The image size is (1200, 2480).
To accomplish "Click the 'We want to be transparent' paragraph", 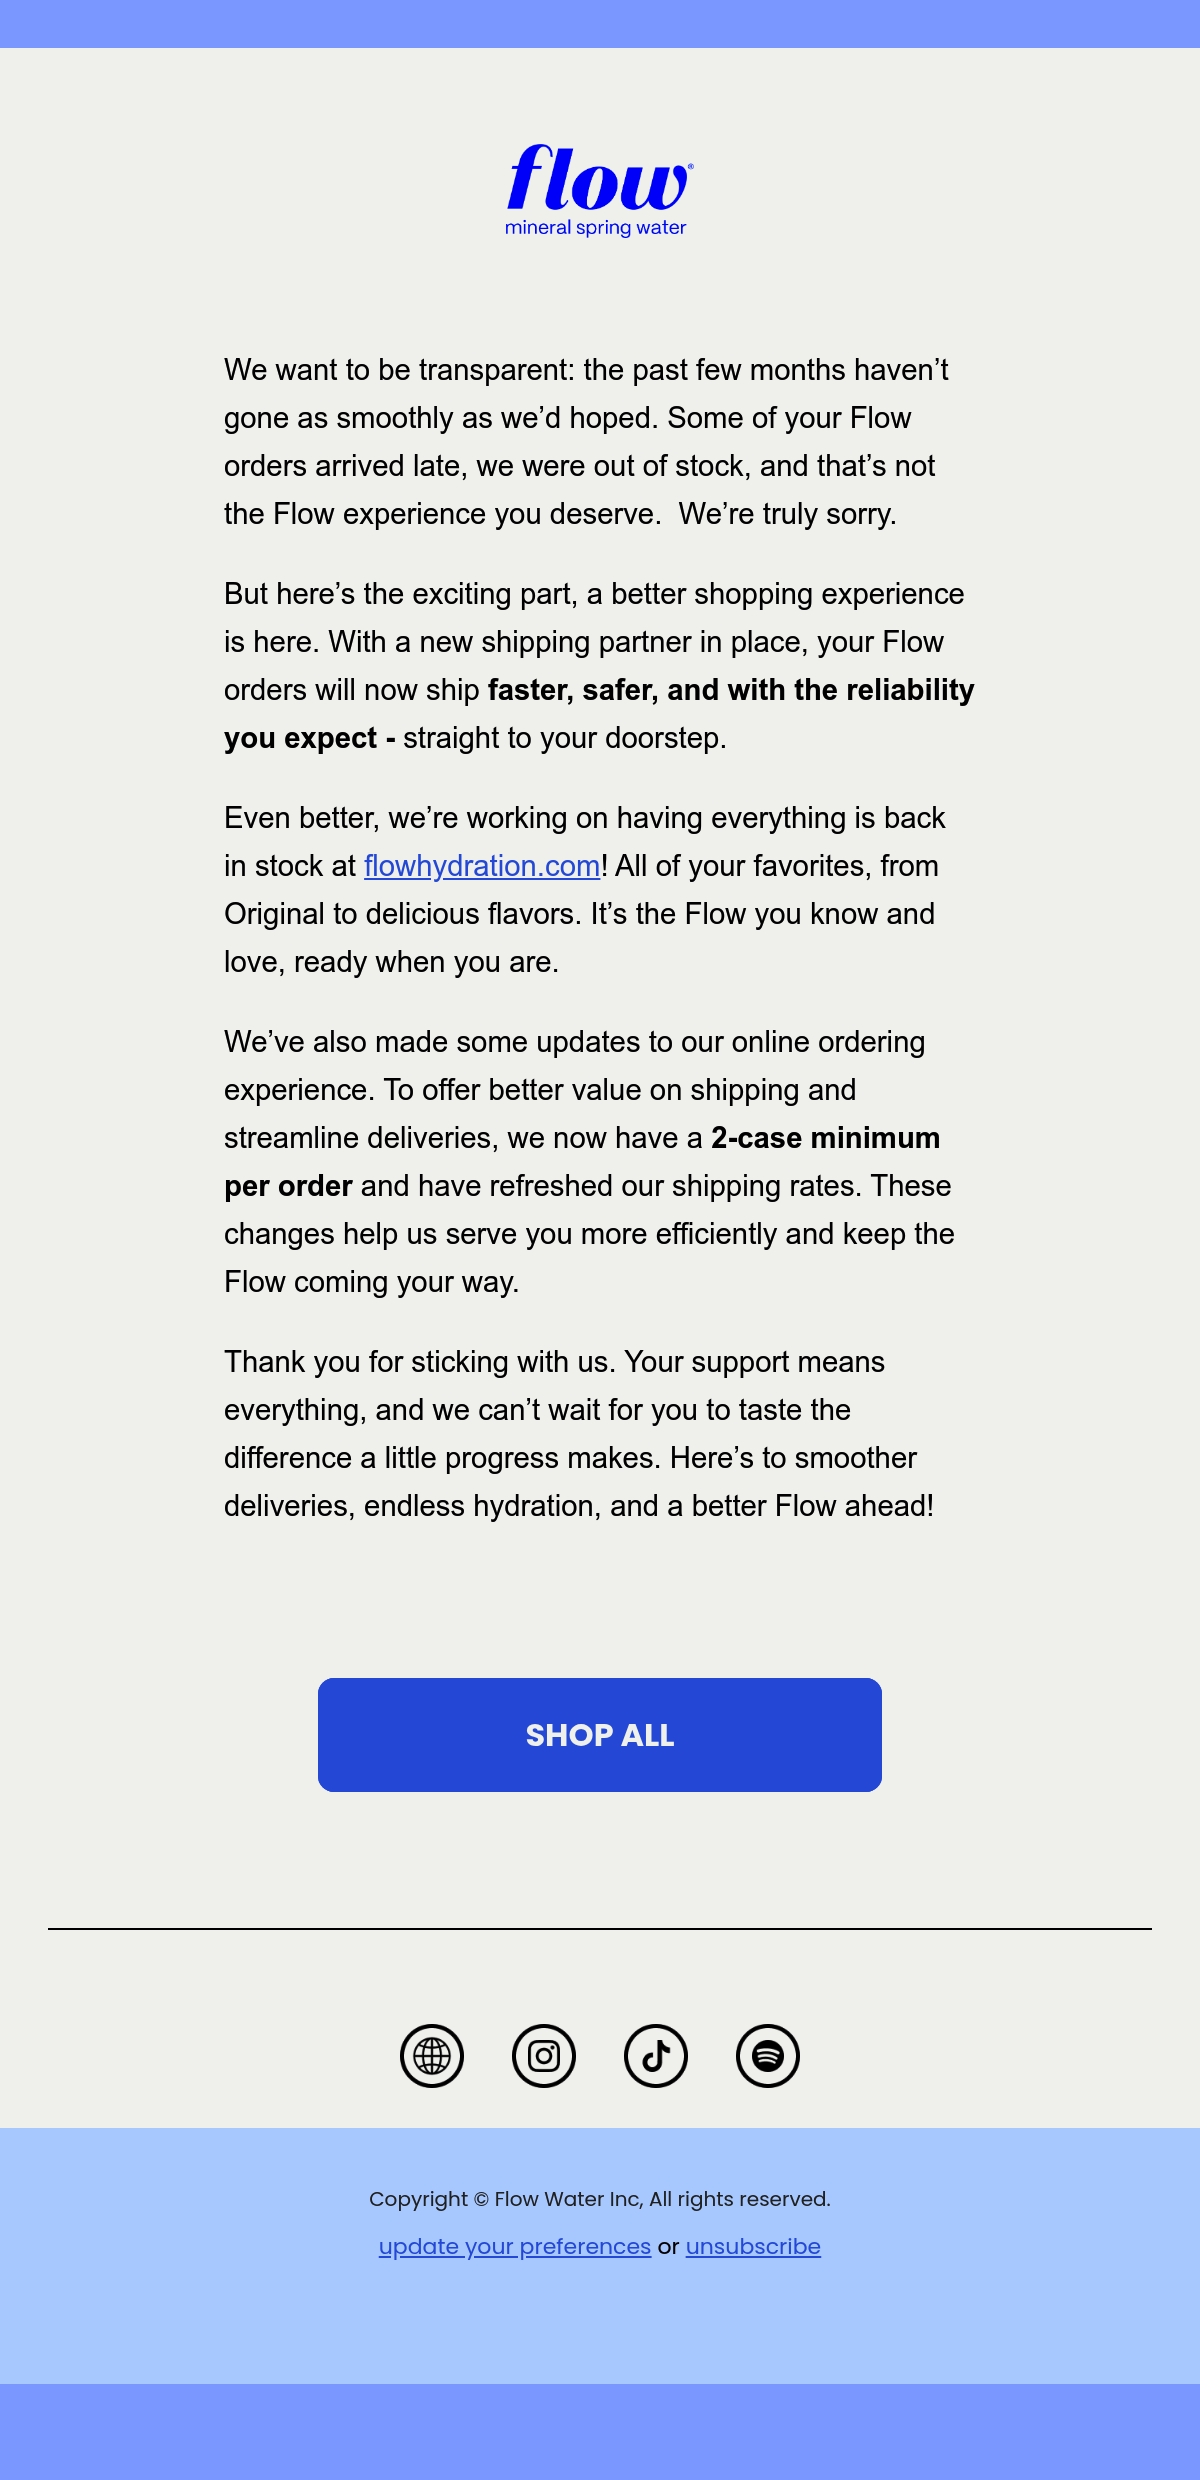I will [586, 442].
